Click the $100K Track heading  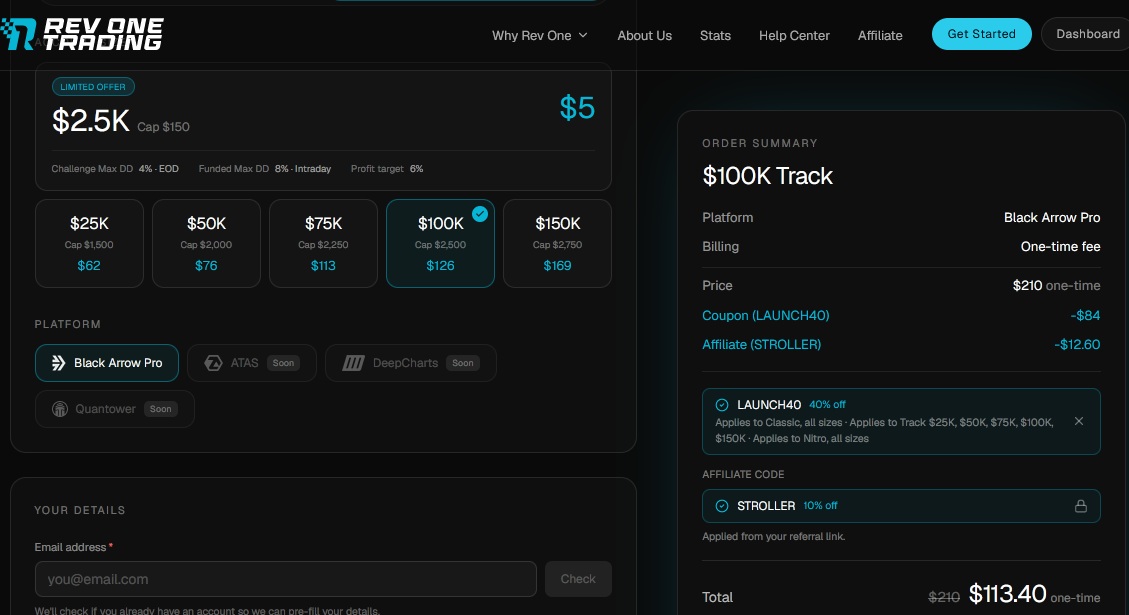pyautogui.click(x=768, y=176)
